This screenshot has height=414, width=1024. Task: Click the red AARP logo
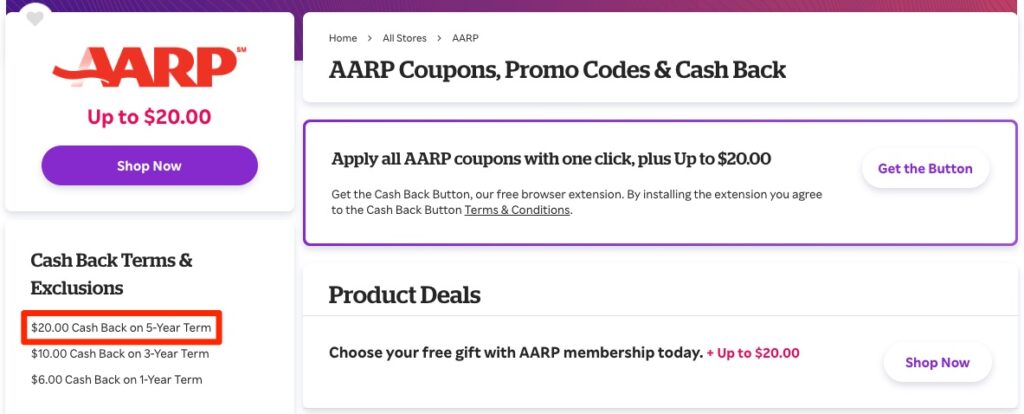pos(149,67)
